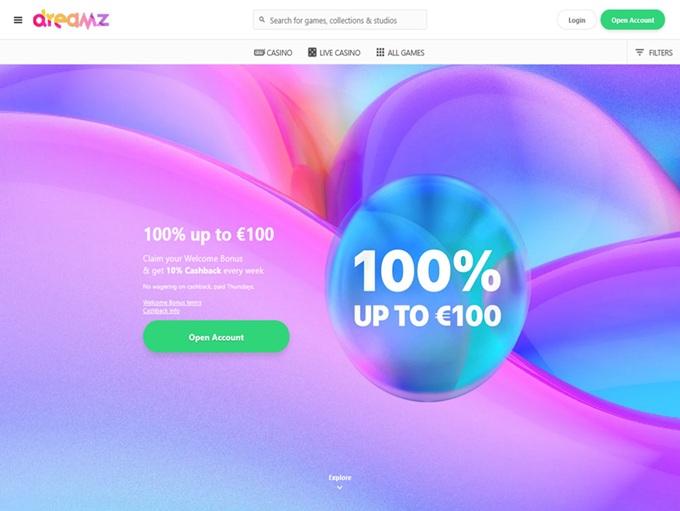Click the All Games grid icon
Viewport: 680px width, 511px height.
(380, 52)
